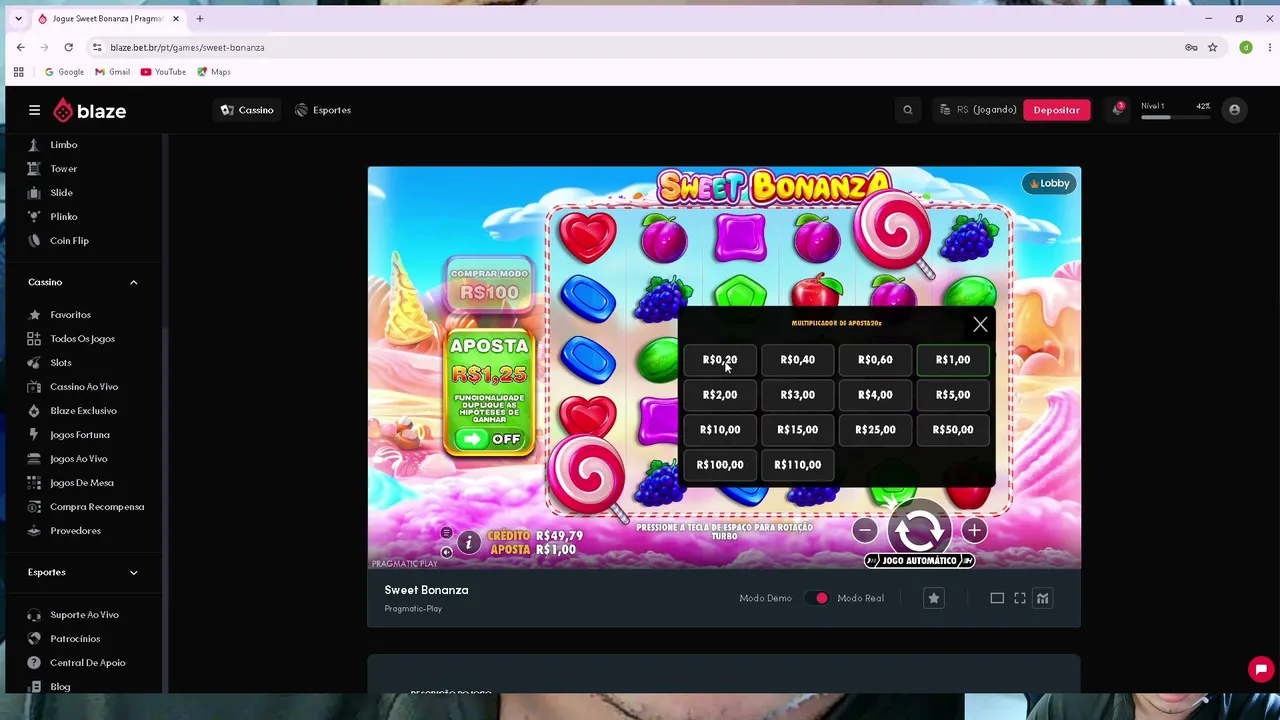Open the game info (i) button
Screen dimensions: 1280x720
click(468, 543)
